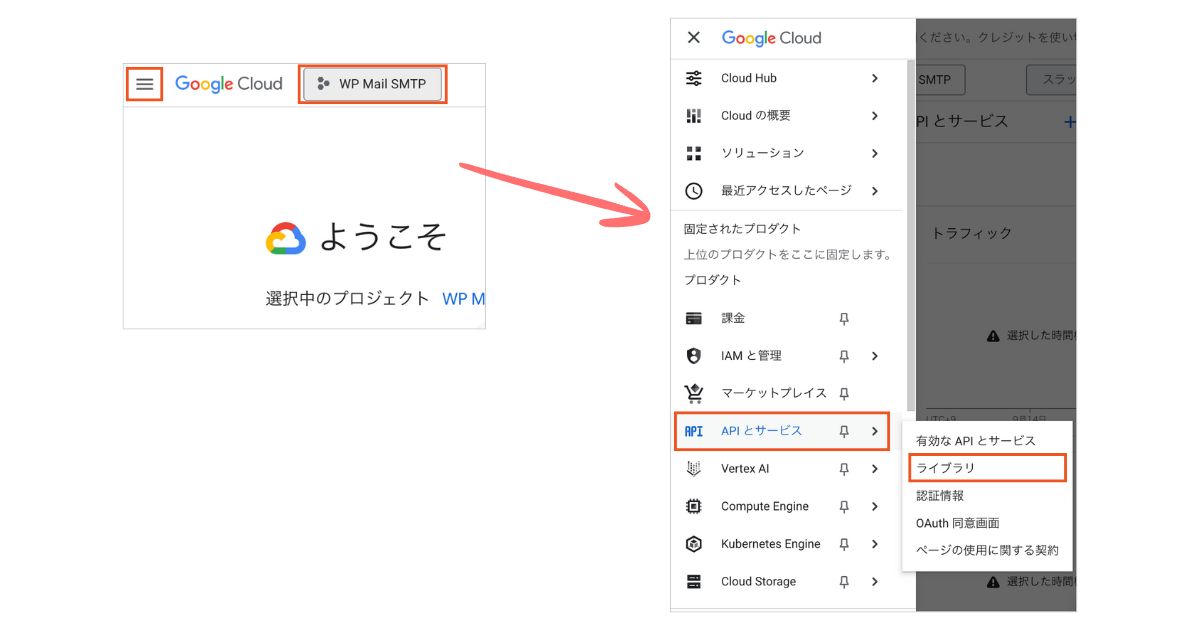
Task: Expand the Kubernetes Engine submenu chevron
Action: pos(875,544)
